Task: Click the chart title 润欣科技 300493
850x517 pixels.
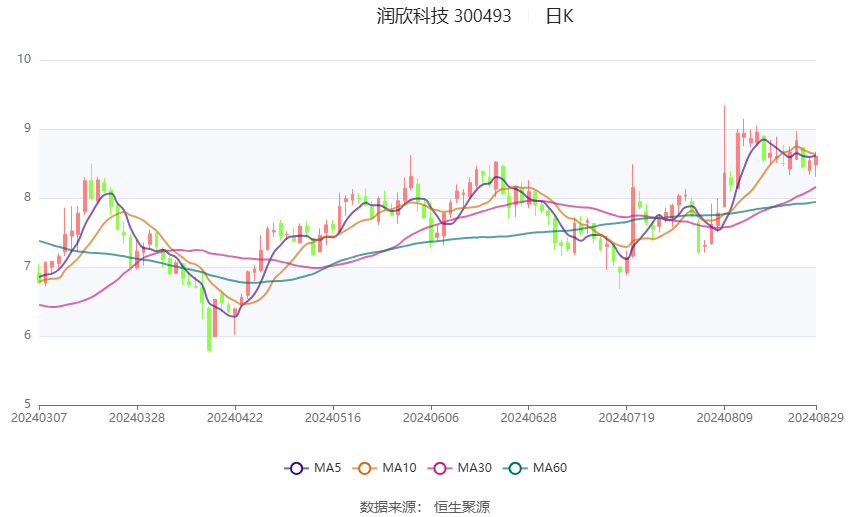Action: (x=444, y=16)
